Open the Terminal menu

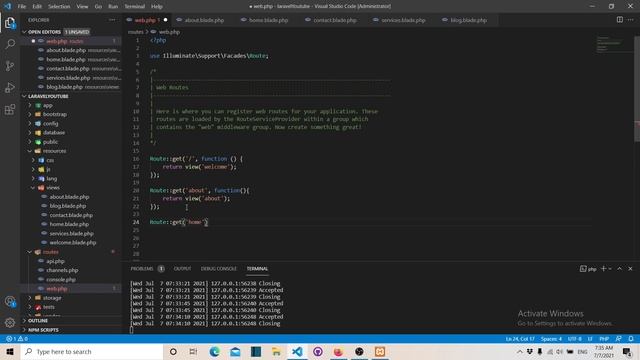click(x=135, y=7)
